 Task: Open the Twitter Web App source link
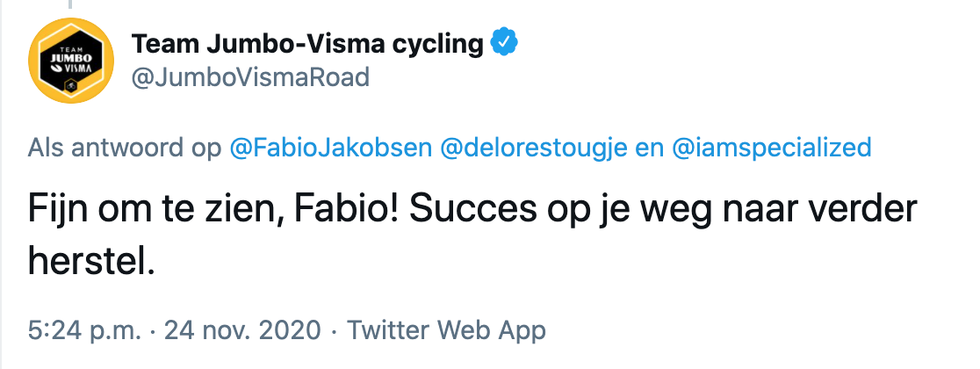coord(446,330)
